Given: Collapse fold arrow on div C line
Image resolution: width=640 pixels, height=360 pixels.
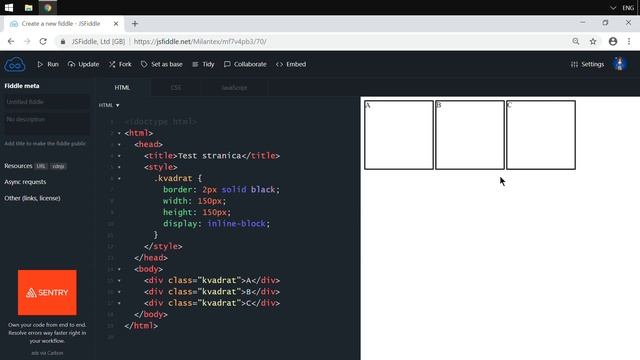Looking at the screenshot, I should click(x=119, y=303).
